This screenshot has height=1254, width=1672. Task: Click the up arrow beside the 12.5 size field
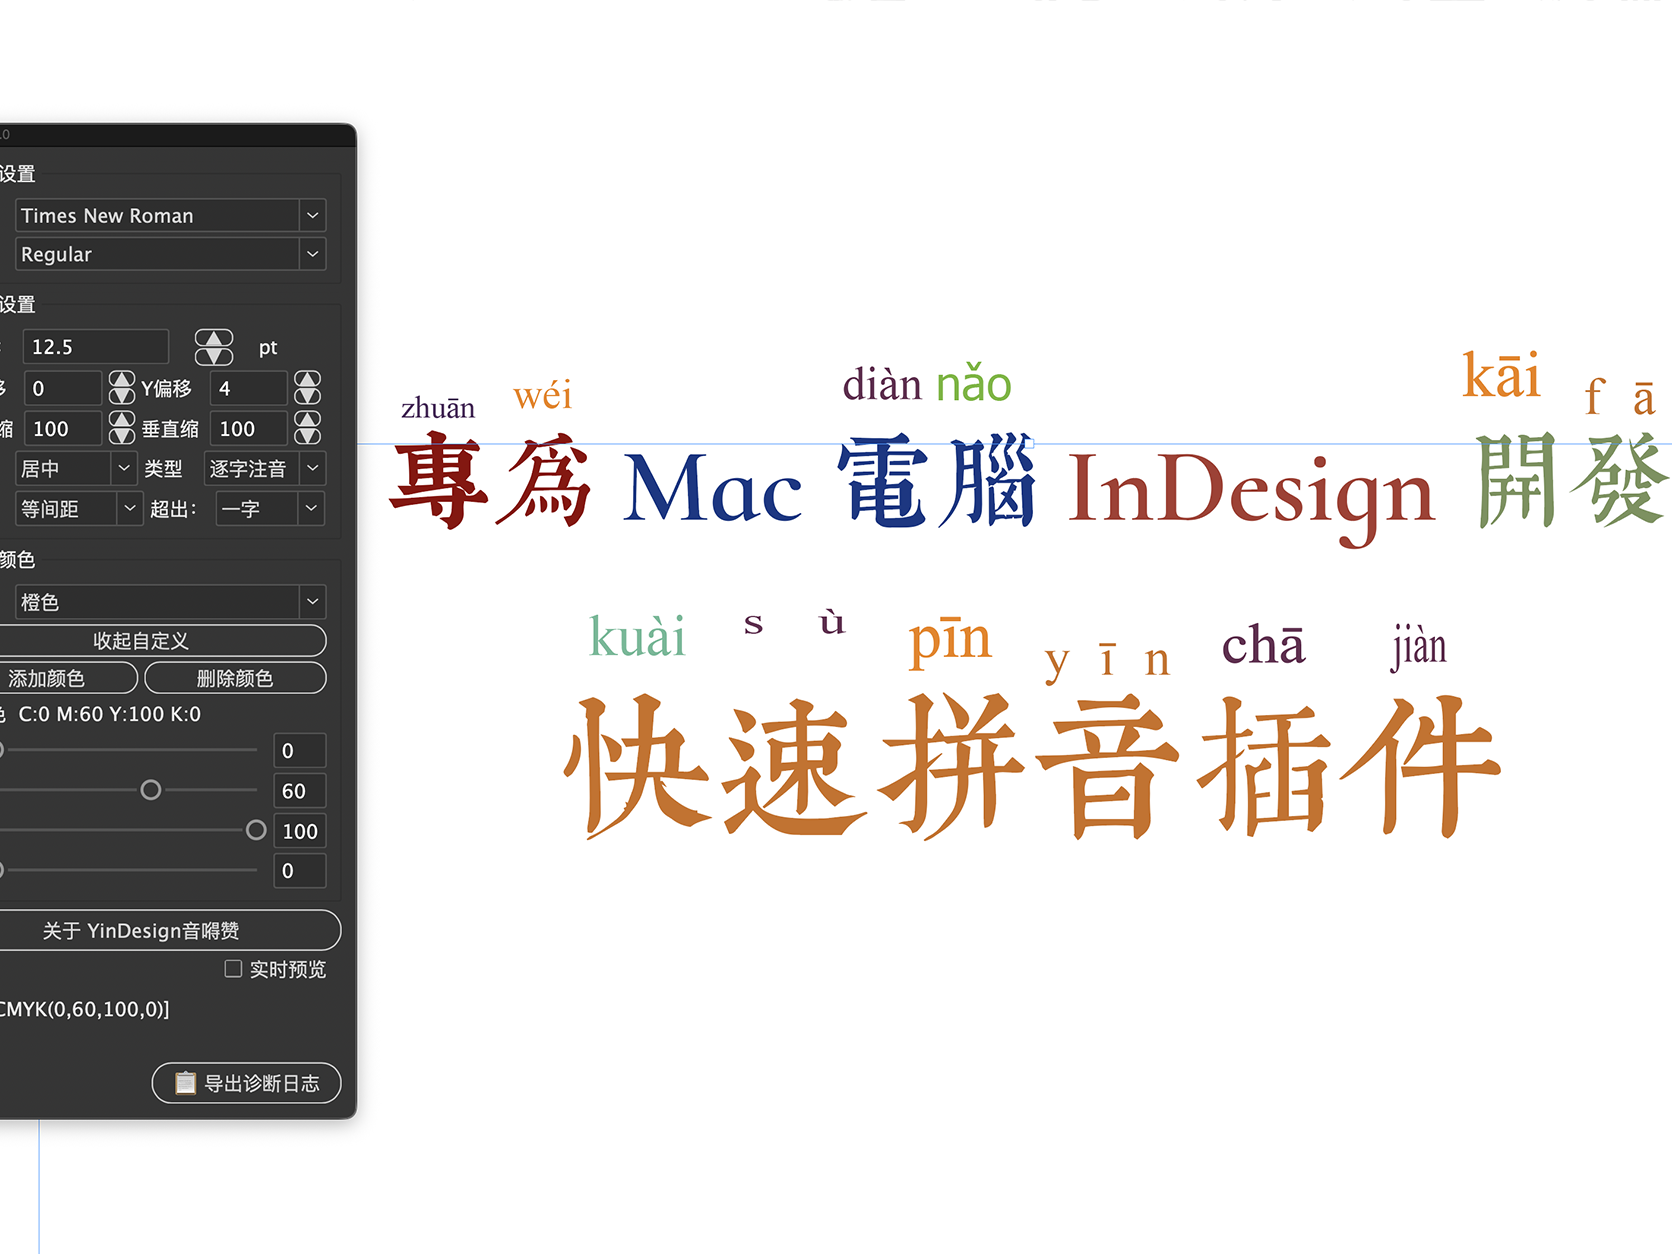point(214,338)
